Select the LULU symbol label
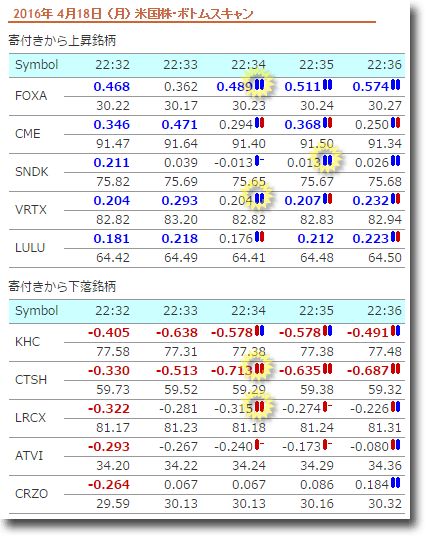Image resolution: width=427 pixels, height=536 pixels. click(30, 247)
